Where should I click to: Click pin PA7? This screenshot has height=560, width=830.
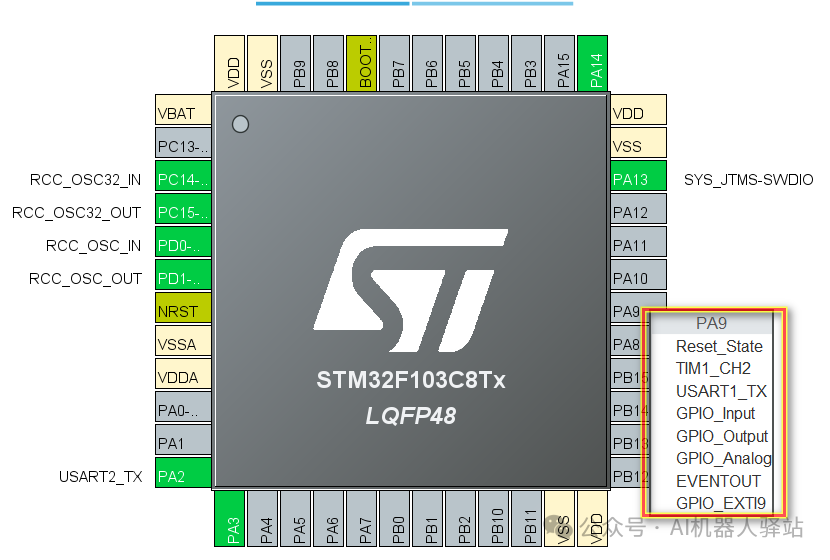point(362,519)
